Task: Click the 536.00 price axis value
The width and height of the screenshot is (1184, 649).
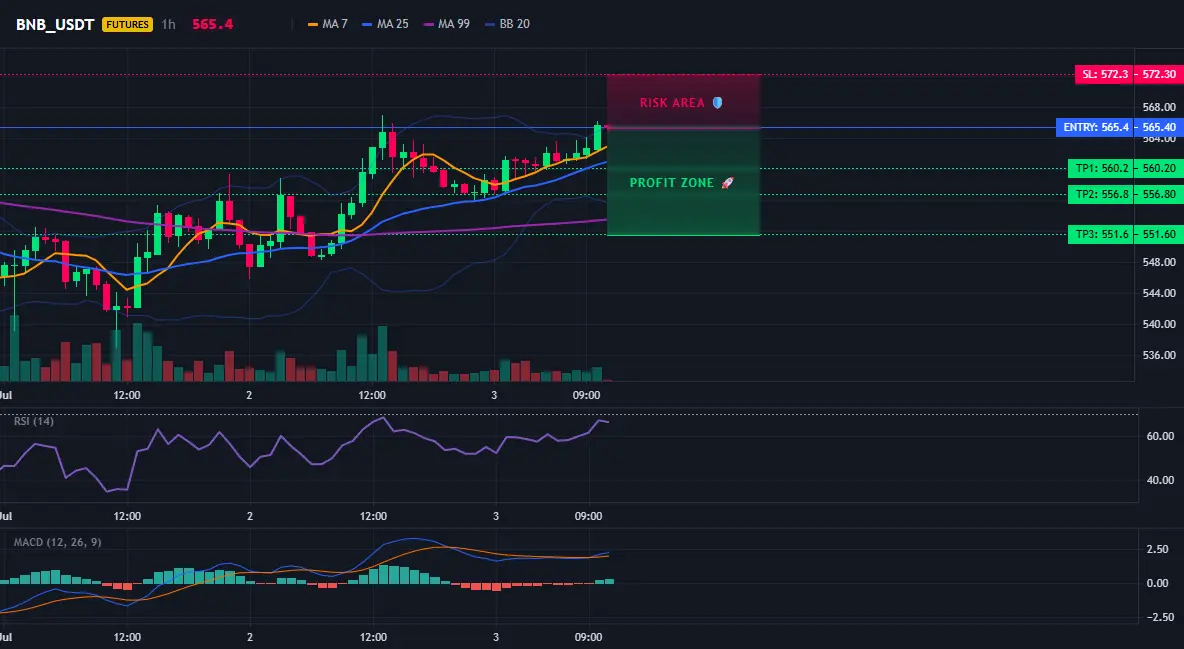Action: click(1159, 355)
